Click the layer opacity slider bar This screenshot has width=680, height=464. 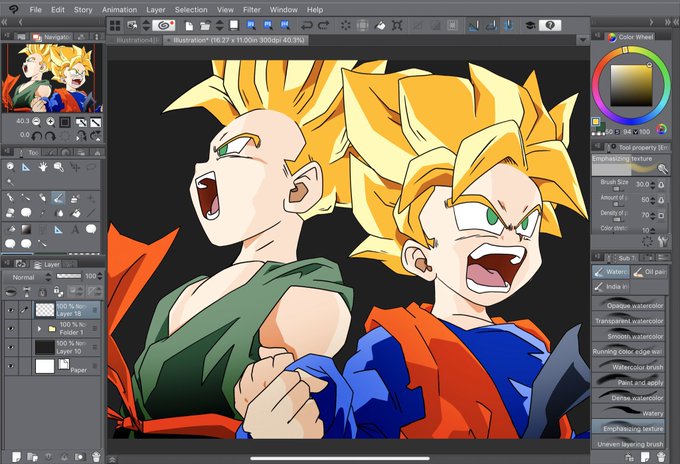click(x=69, y=276)
